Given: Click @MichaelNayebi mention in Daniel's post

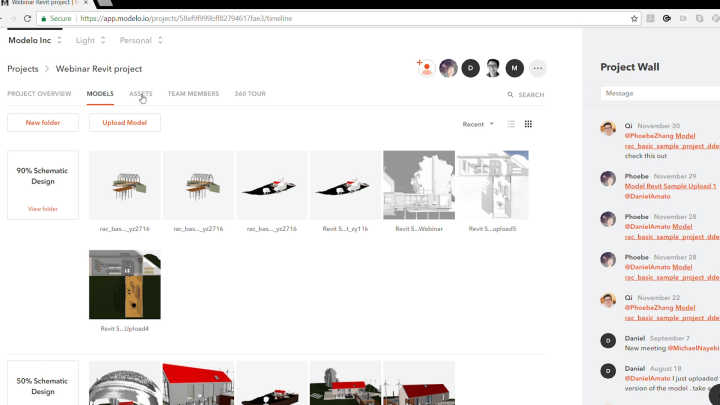Looking at the screenshot, I should 693,348.
